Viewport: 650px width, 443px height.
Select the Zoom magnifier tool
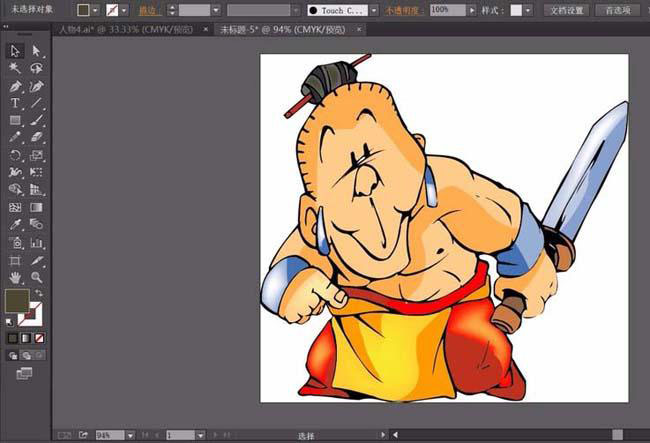tap(36, 277)
